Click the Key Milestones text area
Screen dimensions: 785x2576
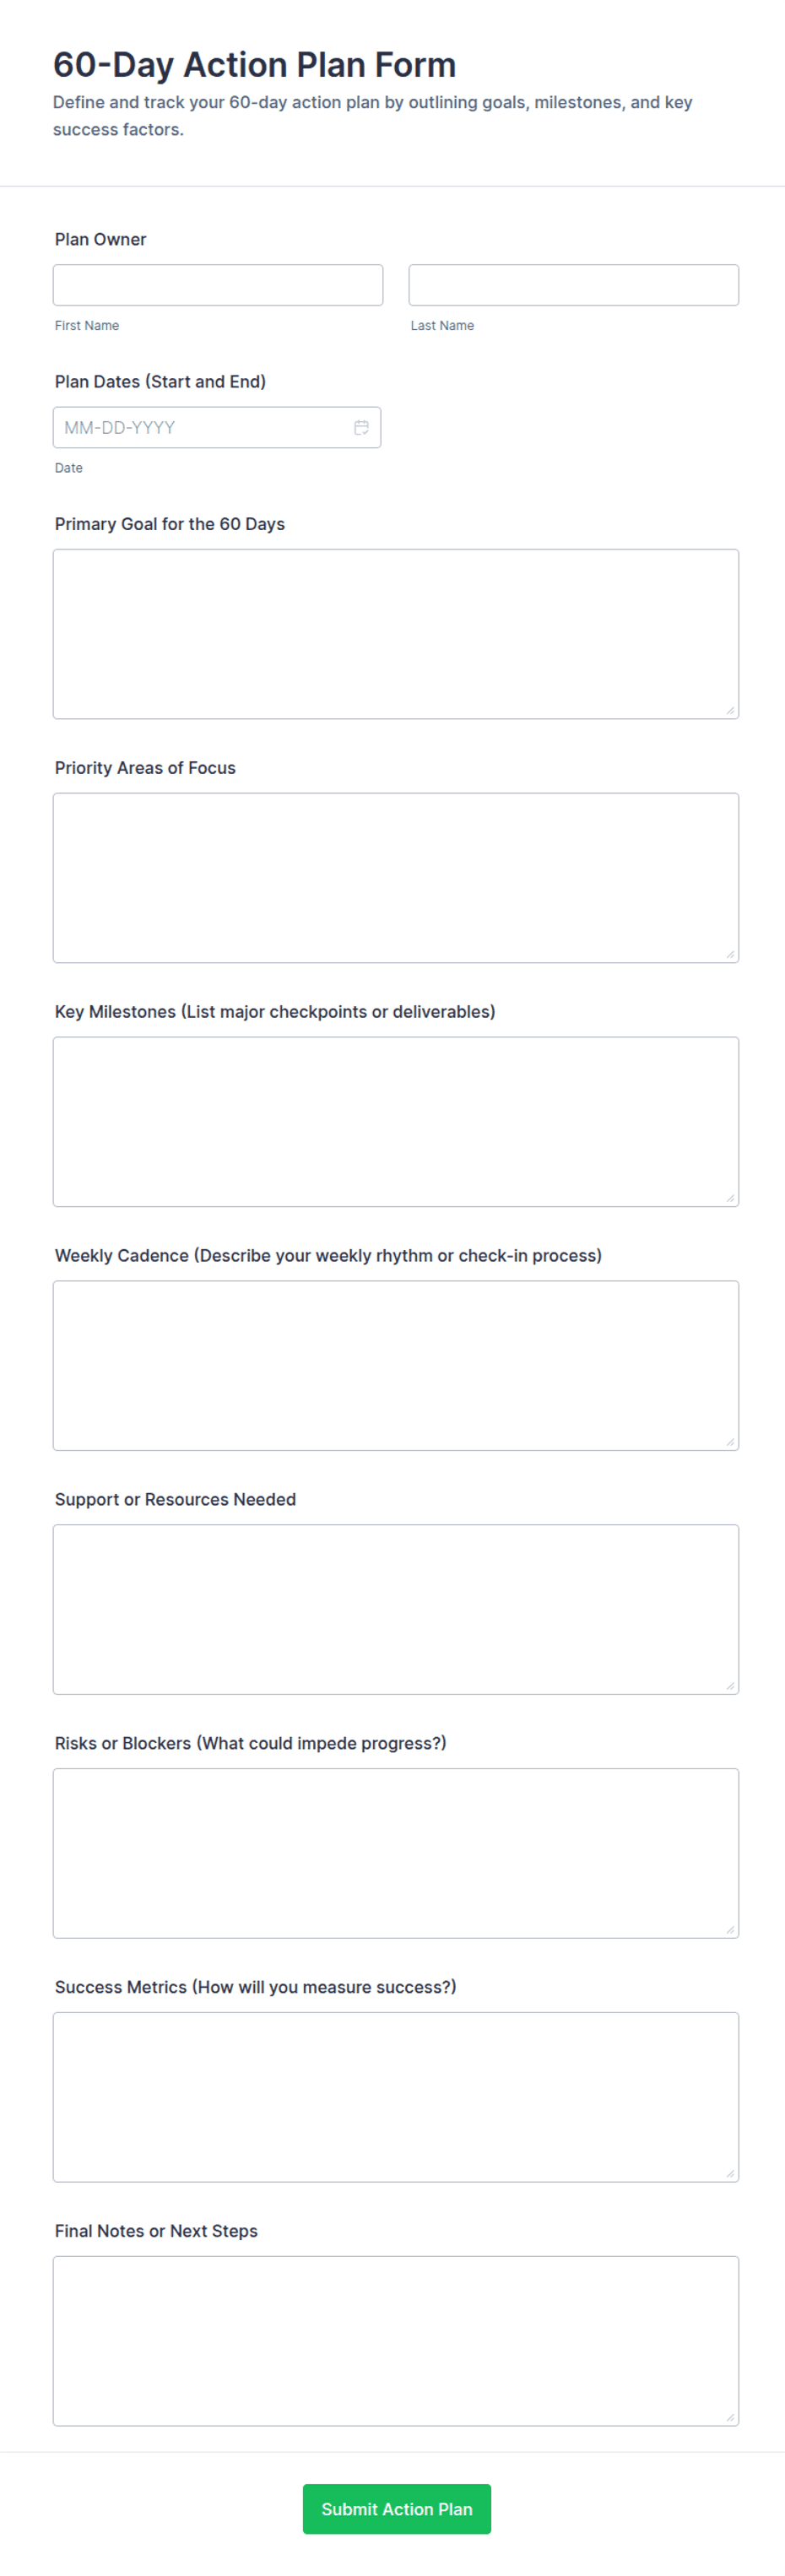[396, 1122]
